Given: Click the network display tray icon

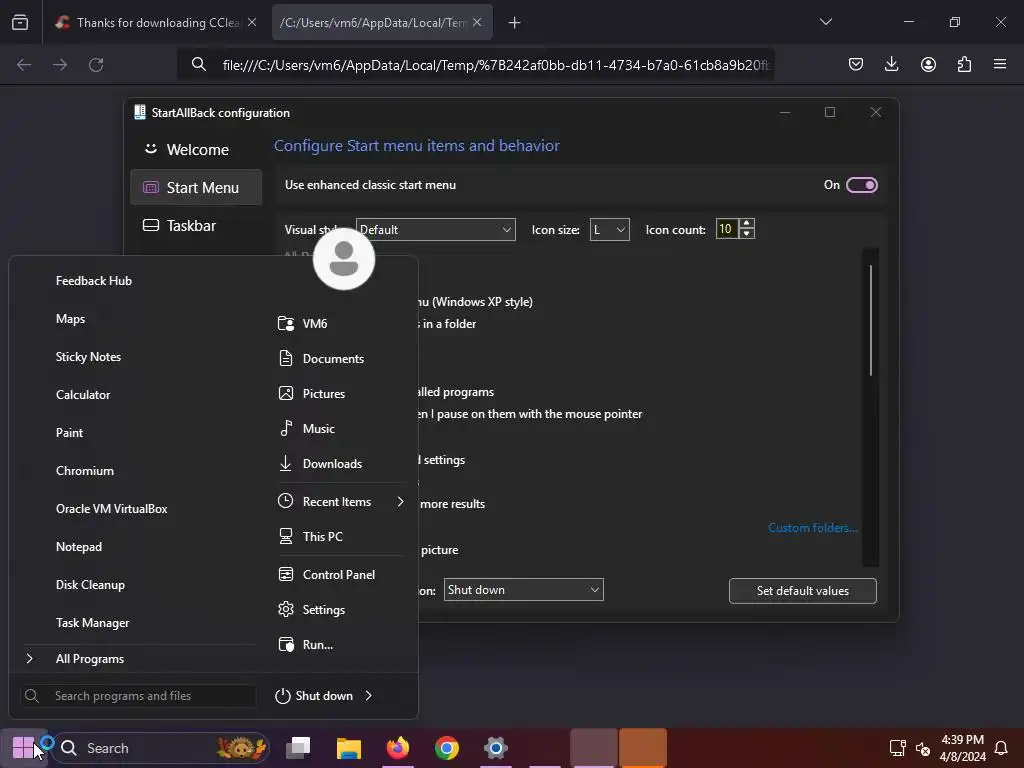Looking at the screenshot, I should pos(898,748).
